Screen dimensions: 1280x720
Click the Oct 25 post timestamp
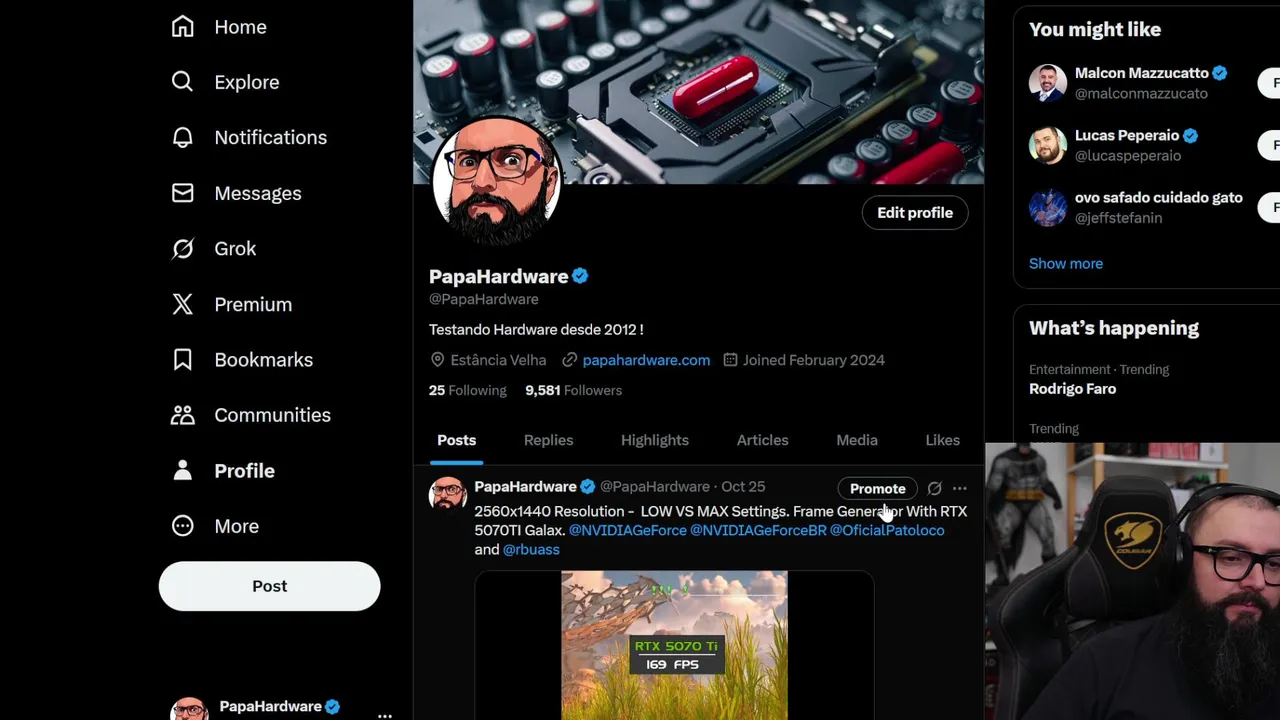click(743, 486)
